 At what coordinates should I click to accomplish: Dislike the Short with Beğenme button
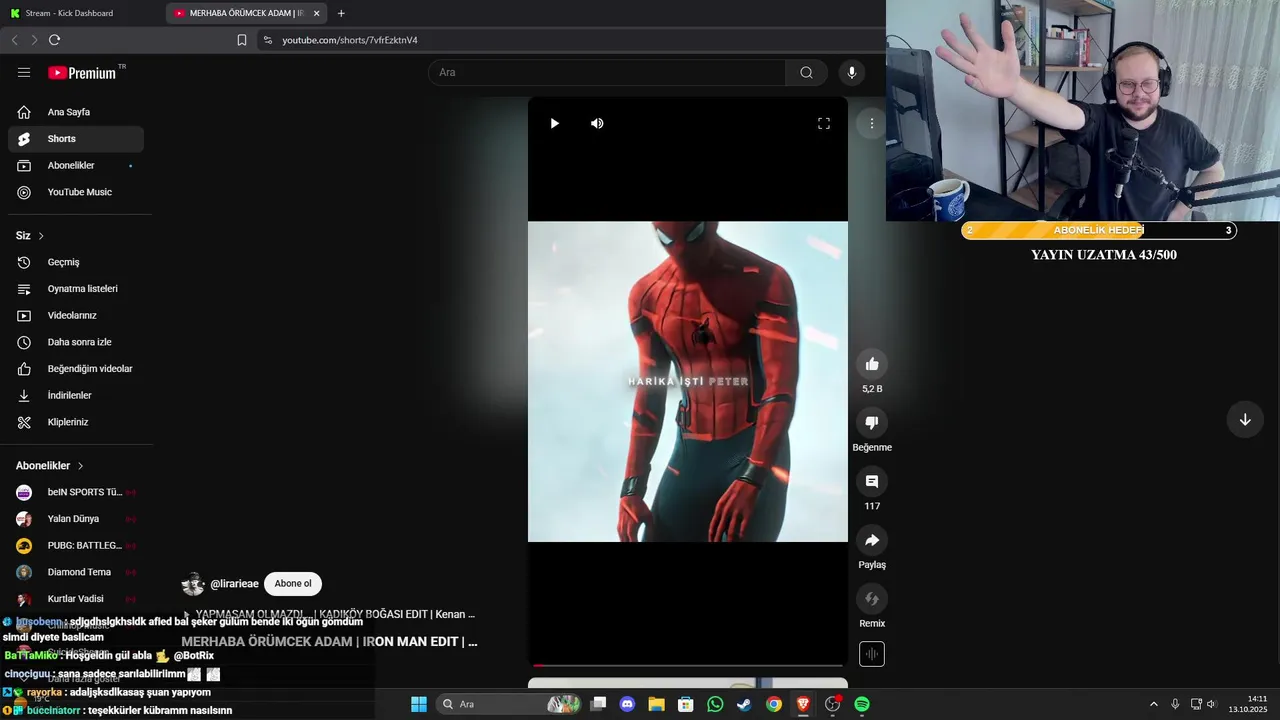click(872, 423)
